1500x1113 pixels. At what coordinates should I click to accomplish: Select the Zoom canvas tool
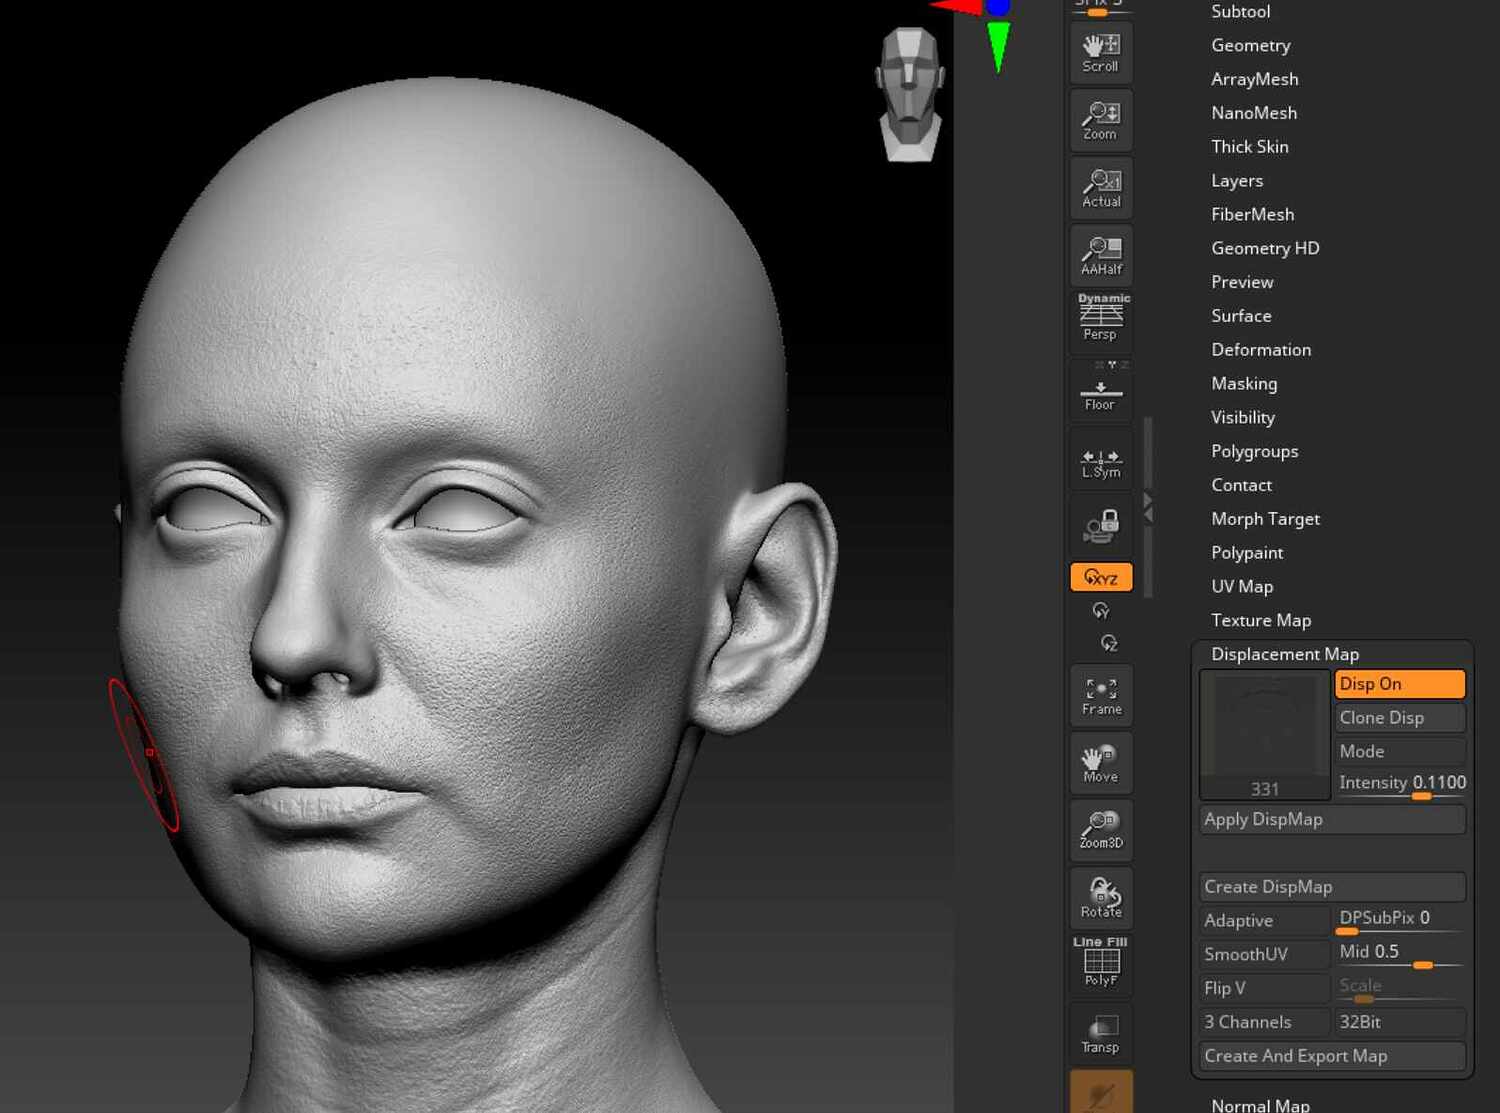click(x=1100, y=119)
